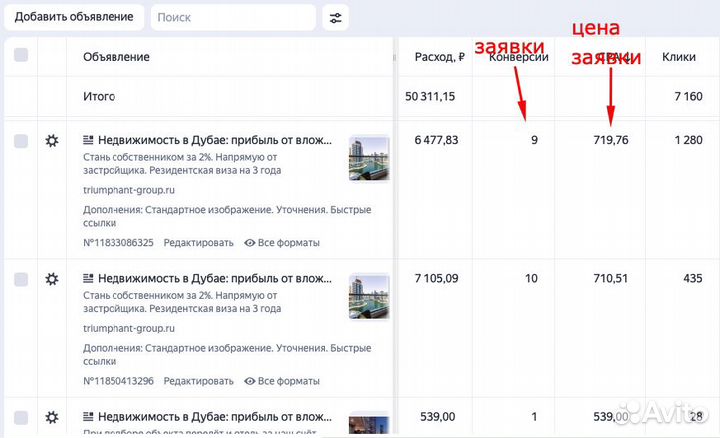720x438 pixels.
Task: Open gear settings for ad №11850413296
Action: pyautogui.click(x=52, y=279)
